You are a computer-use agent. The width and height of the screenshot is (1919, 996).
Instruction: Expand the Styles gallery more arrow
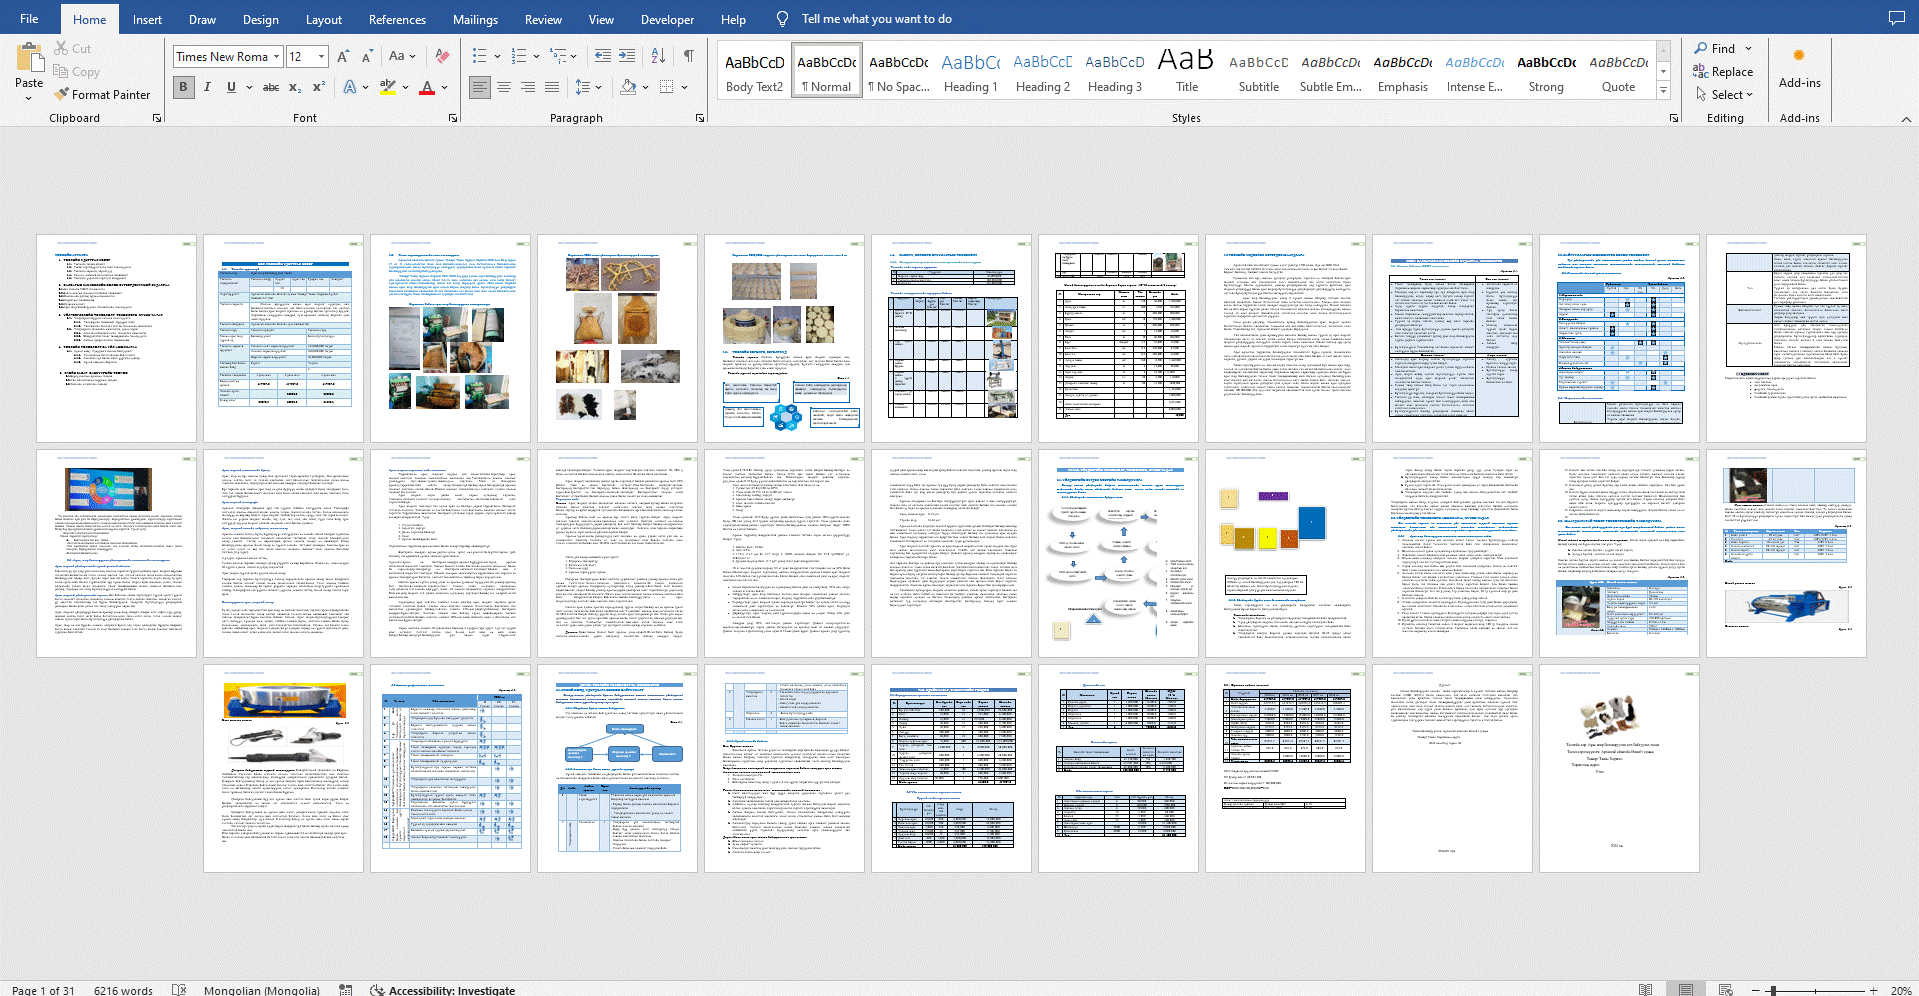coord(1664,91)
